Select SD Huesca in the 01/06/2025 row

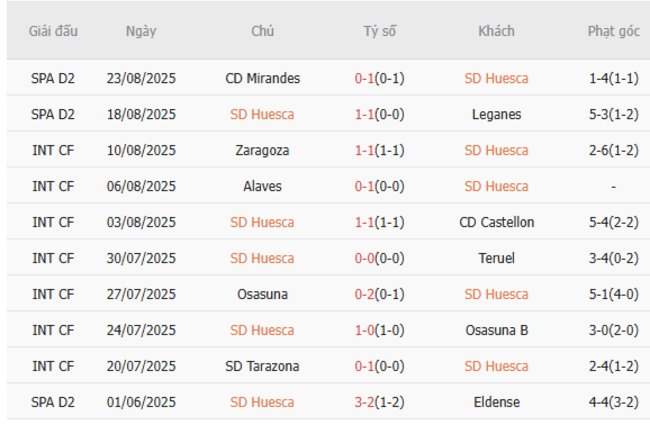point(262,402)
